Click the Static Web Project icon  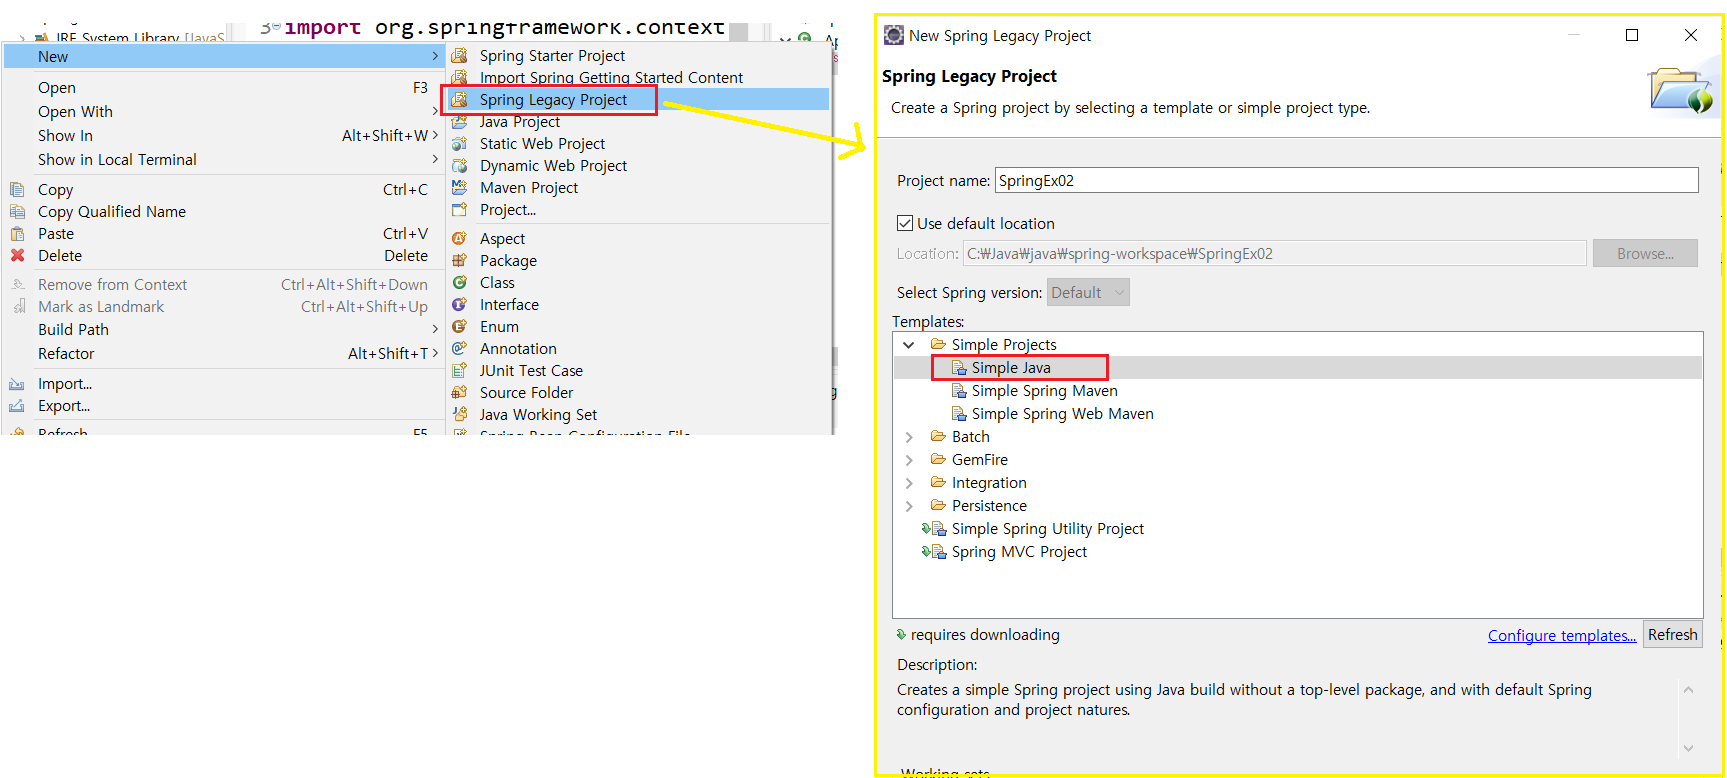(x=459, y=143)
